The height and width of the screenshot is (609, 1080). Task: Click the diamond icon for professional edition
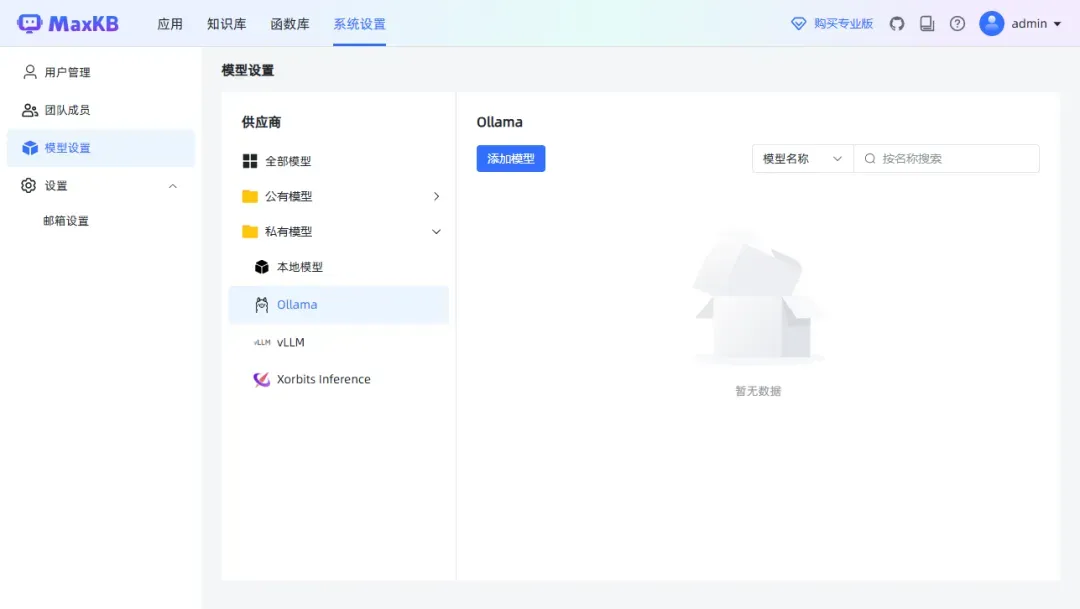tap(798, 23)
